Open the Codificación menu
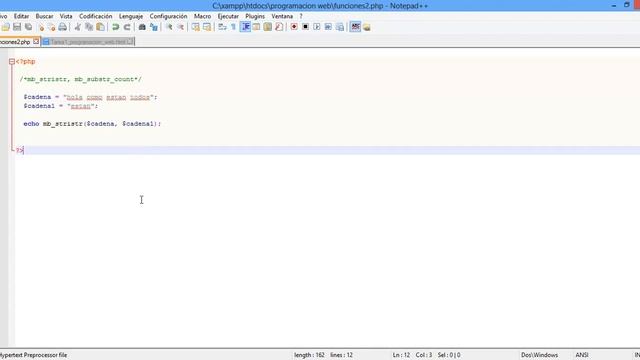Image resolution: width=640 pixels, height=360 pixels. 96,16
